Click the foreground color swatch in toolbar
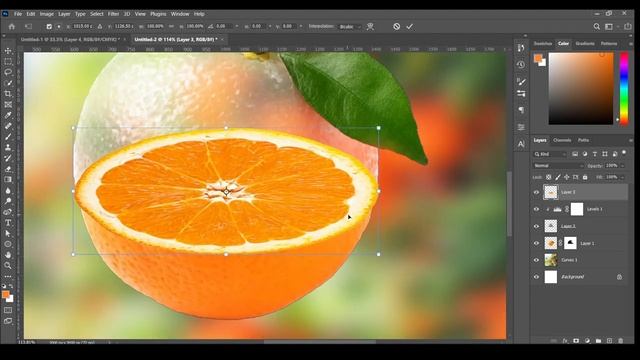640x360 pixels. (5, 294)
